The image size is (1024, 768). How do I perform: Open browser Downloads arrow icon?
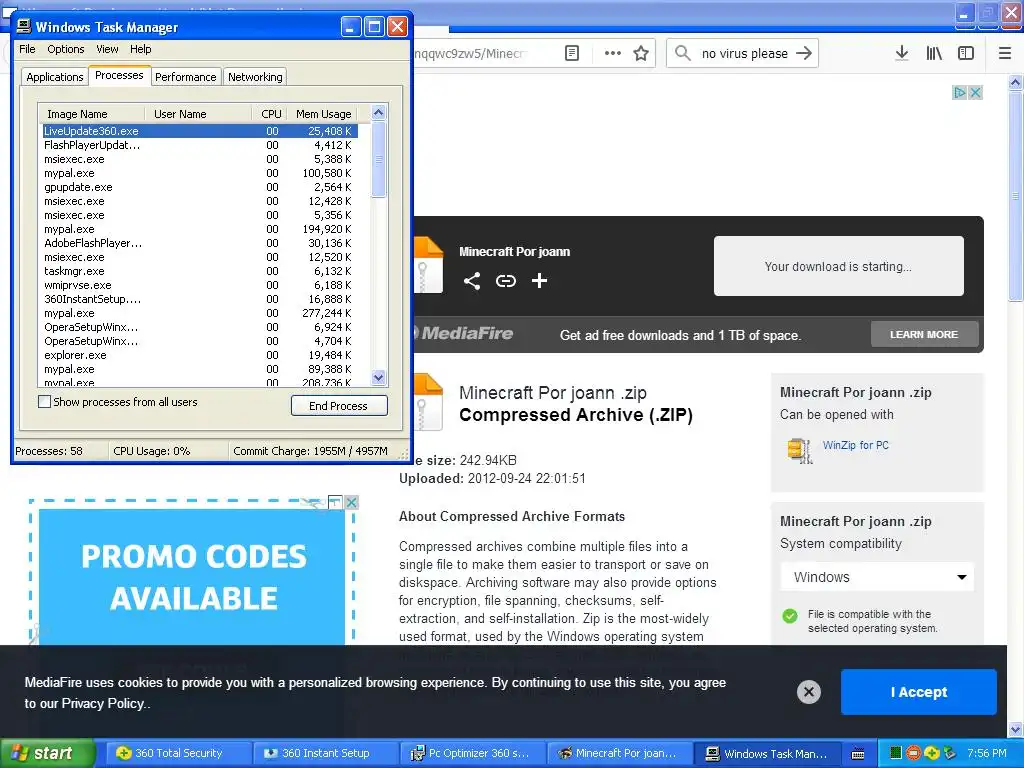click(901, 54)
